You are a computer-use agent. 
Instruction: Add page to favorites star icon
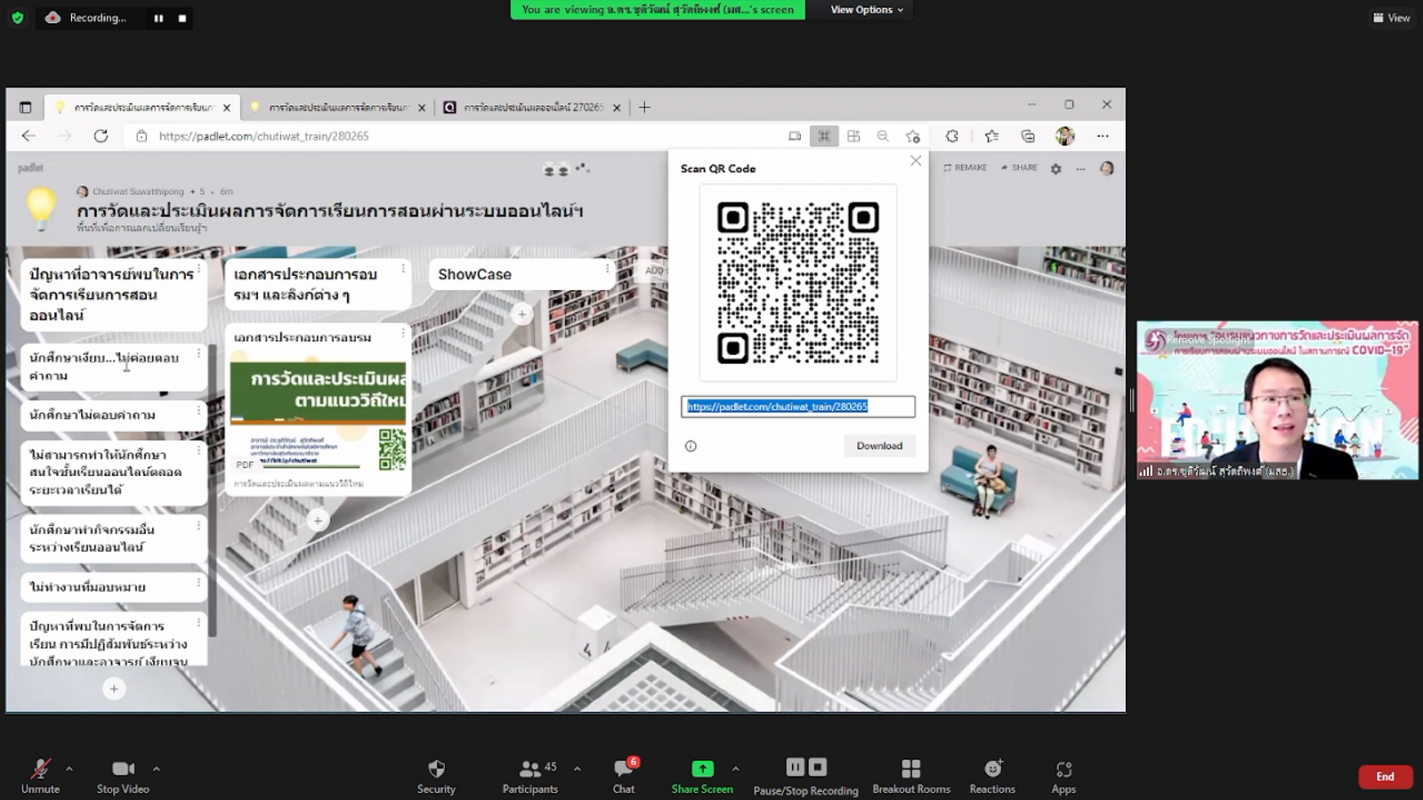coord(913,136)
